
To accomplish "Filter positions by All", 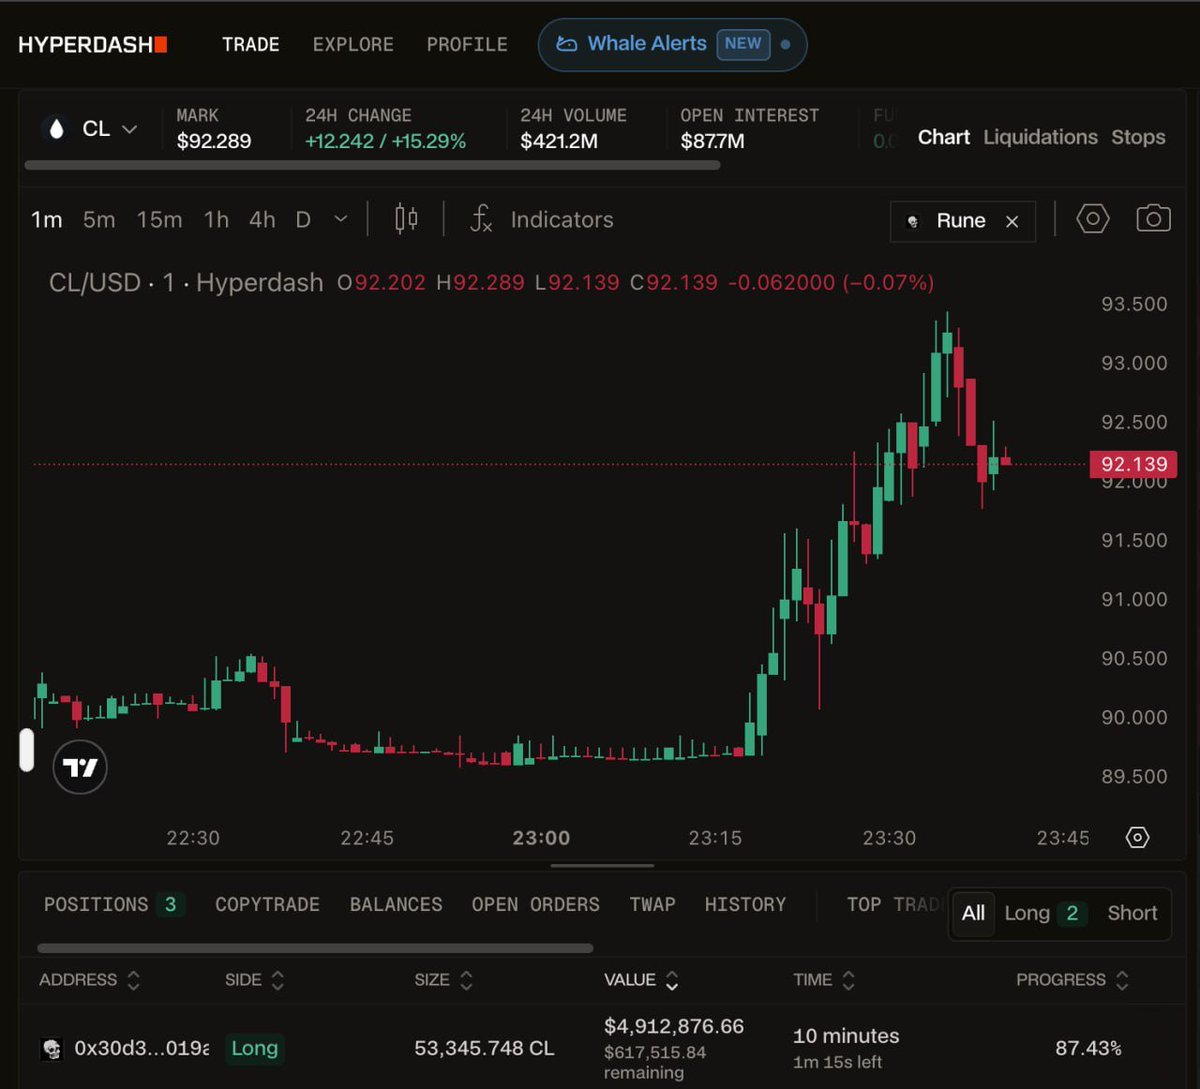I will pos(973,913).
